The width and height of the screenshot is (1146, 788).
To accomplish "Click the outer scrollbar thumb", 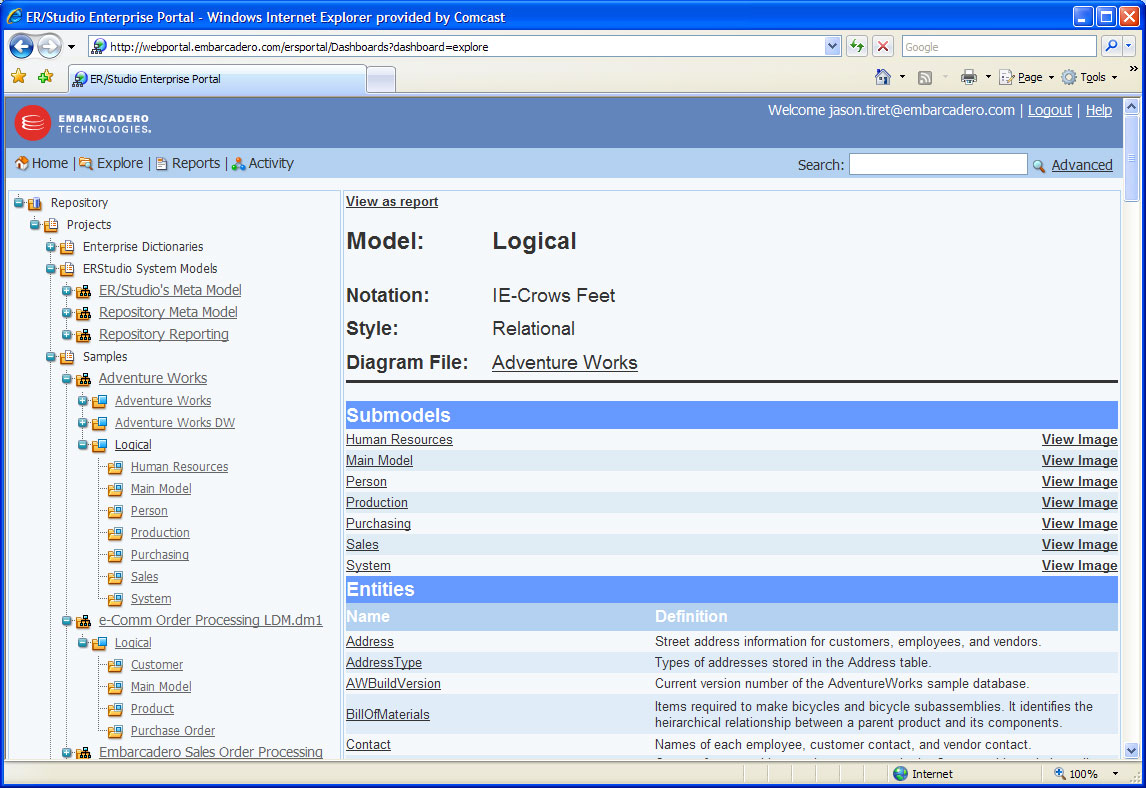I will 1131,157.
